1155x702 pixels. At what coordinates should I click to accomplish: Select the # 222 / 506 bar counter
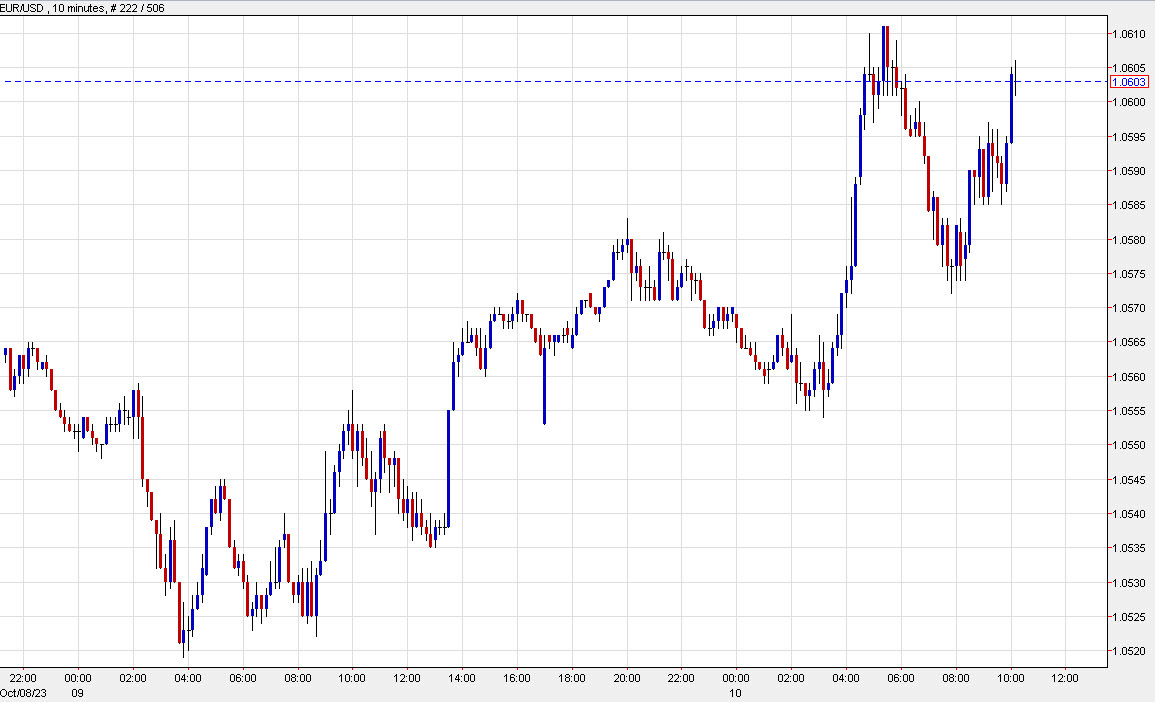[135, 7]
